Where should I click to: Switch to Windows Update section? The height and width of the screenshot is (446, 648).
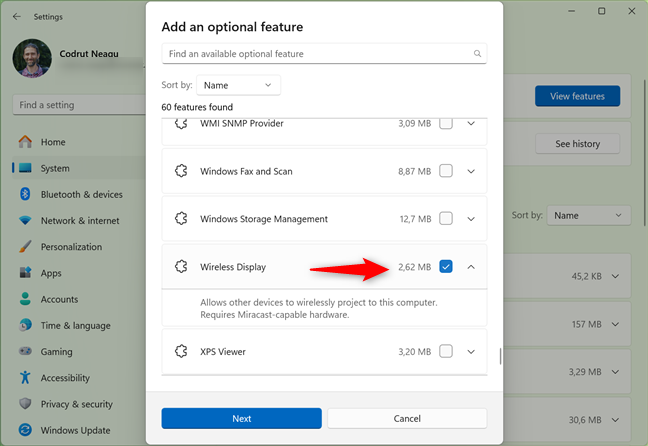(78, 430)
